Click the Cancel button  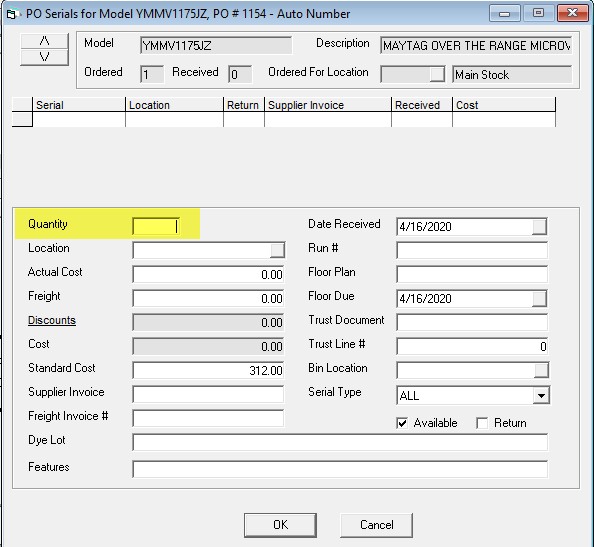(x=376, y=525)
